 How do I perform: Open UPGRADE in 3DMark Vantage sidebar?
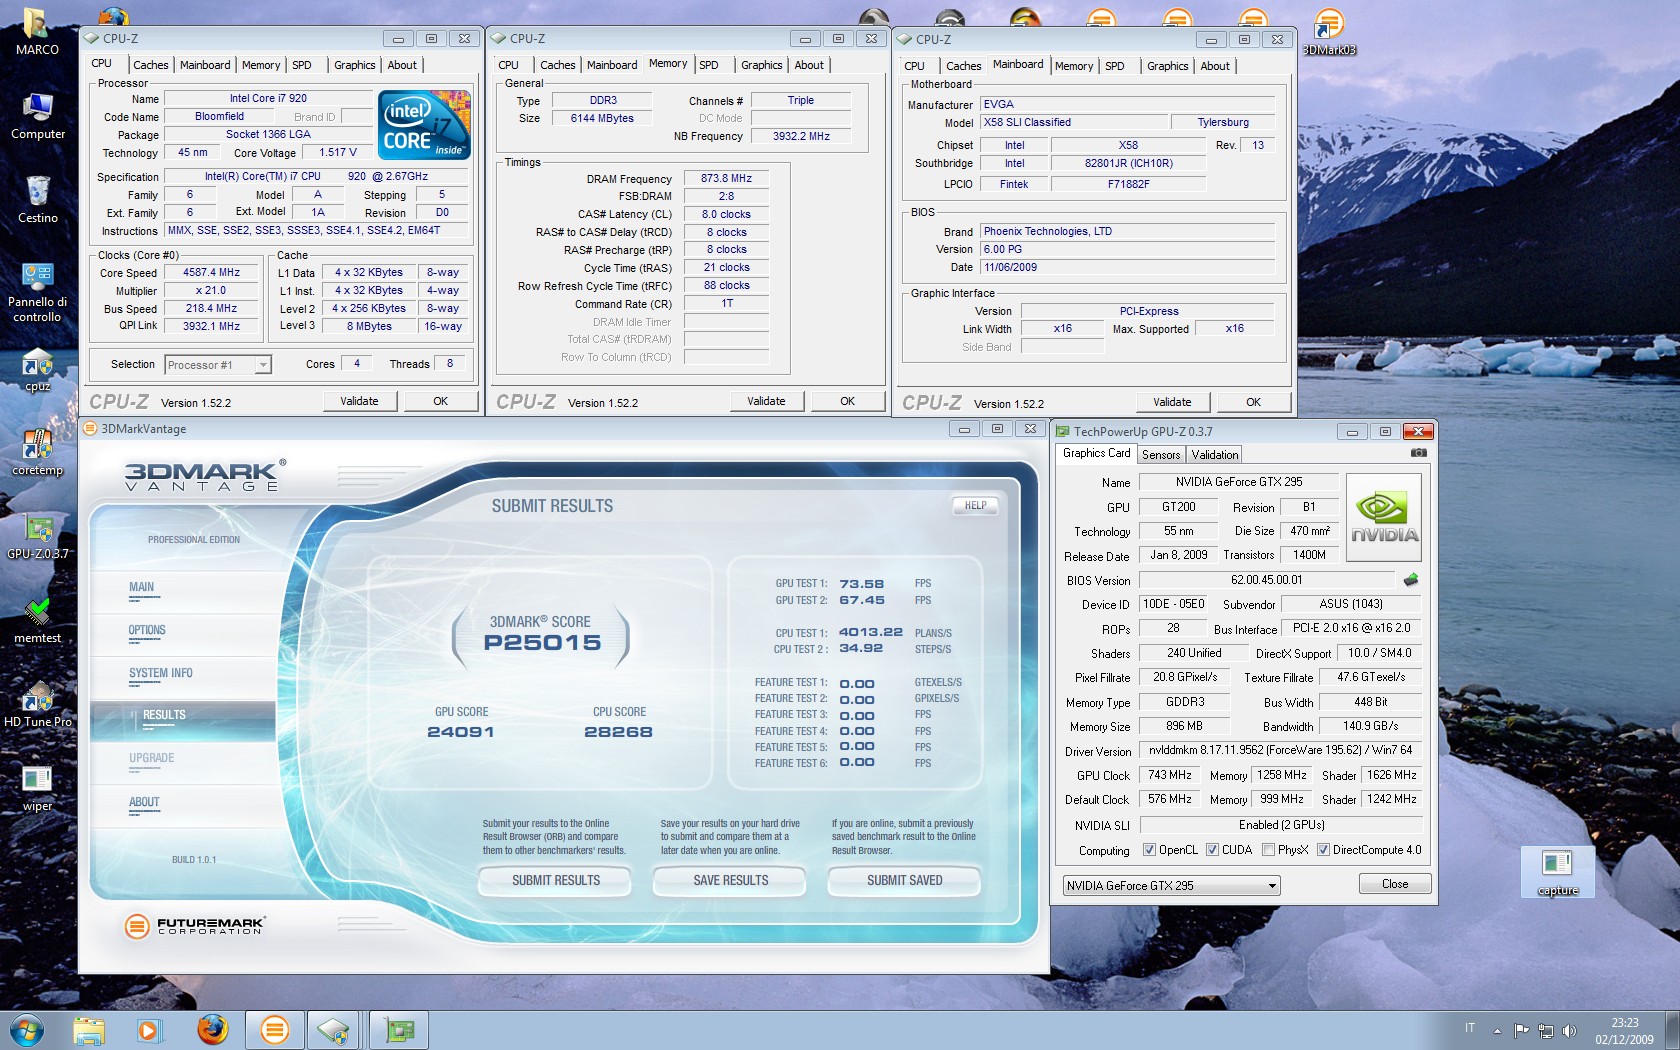pos(151,759)
